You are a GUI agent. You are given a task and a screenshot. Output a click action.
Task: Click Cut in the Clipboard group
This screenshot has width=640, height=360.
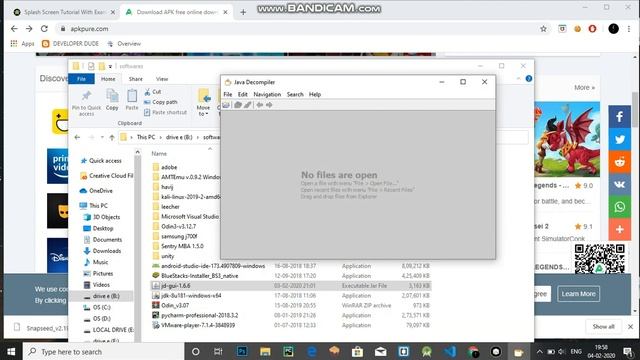pyautogui.click(x=153, y=92)
